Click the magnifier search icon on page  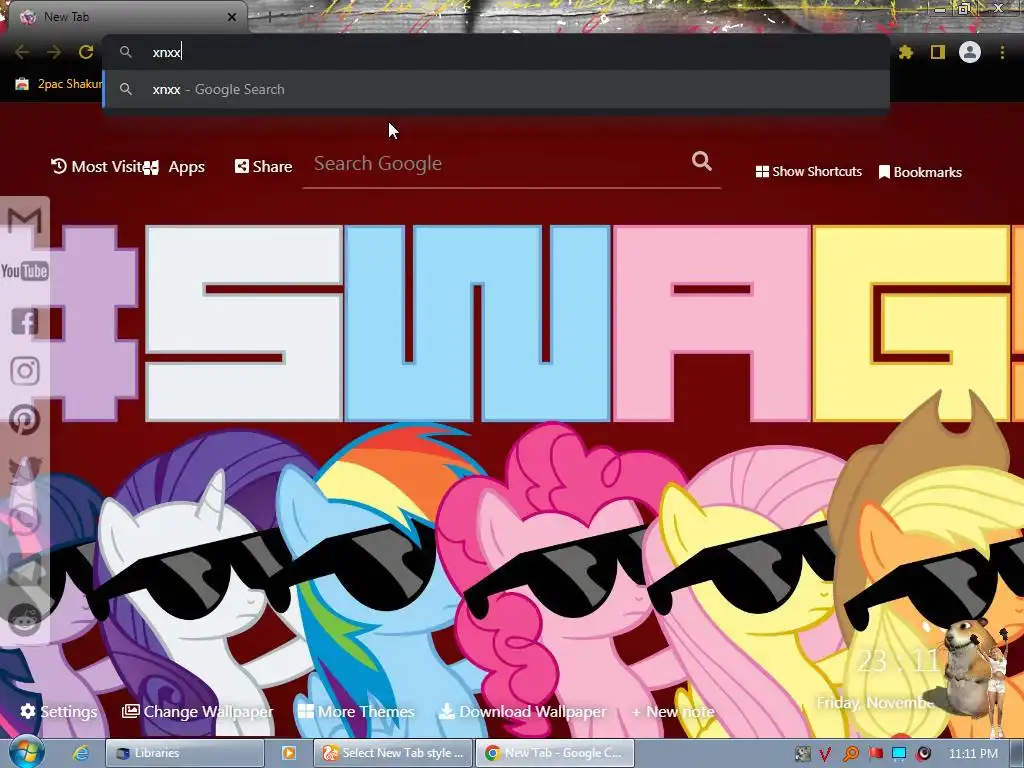tap(702, 161)
